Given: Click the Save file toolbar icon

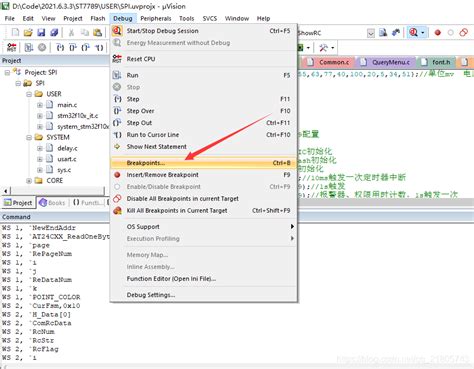Looking at the screenshot, I should [x=41, y=32].
